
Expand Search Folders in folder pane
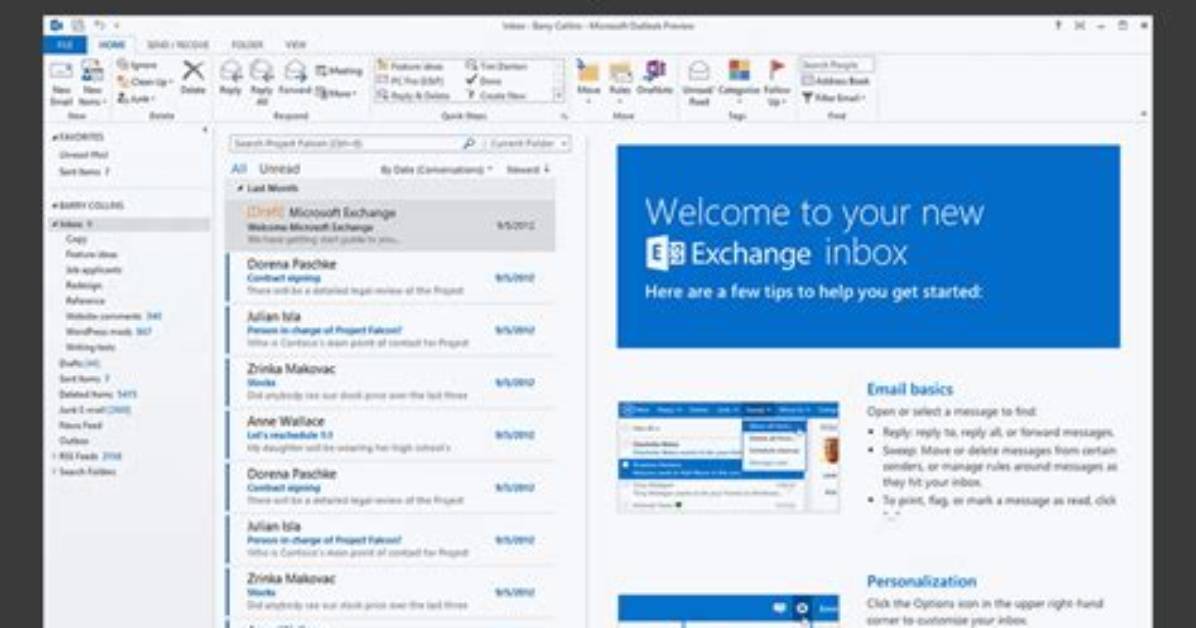click(x=55, y=472)
